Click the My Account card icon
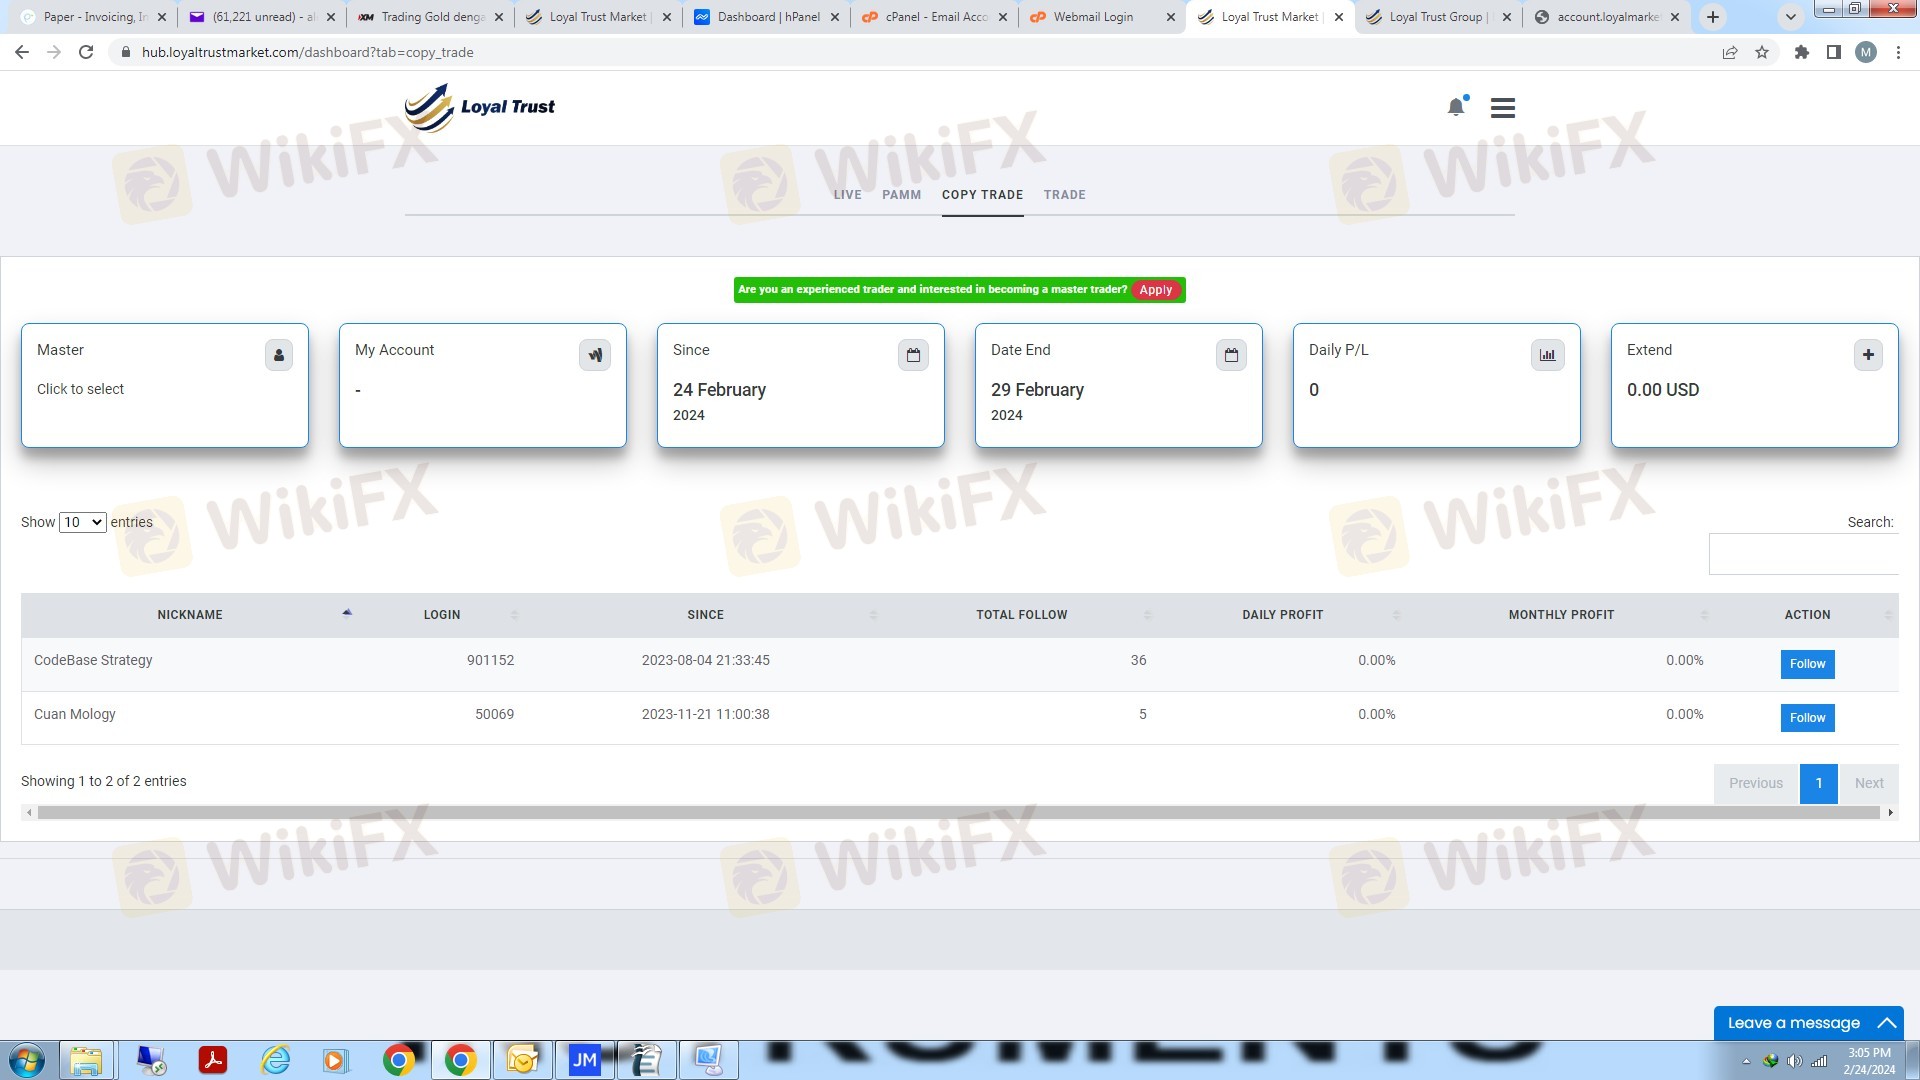The width and height of the screenshot is (1920, 1080). click(x=595, y=355)
